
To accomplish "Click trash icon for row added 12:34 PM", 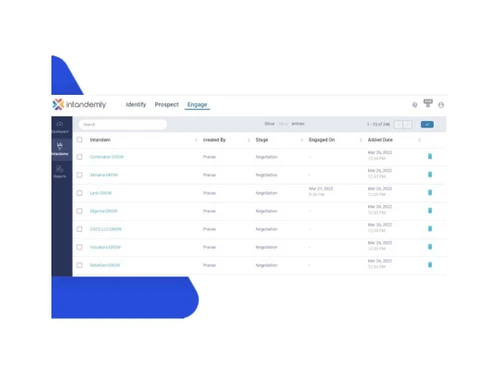I will [x=430, y=156].
